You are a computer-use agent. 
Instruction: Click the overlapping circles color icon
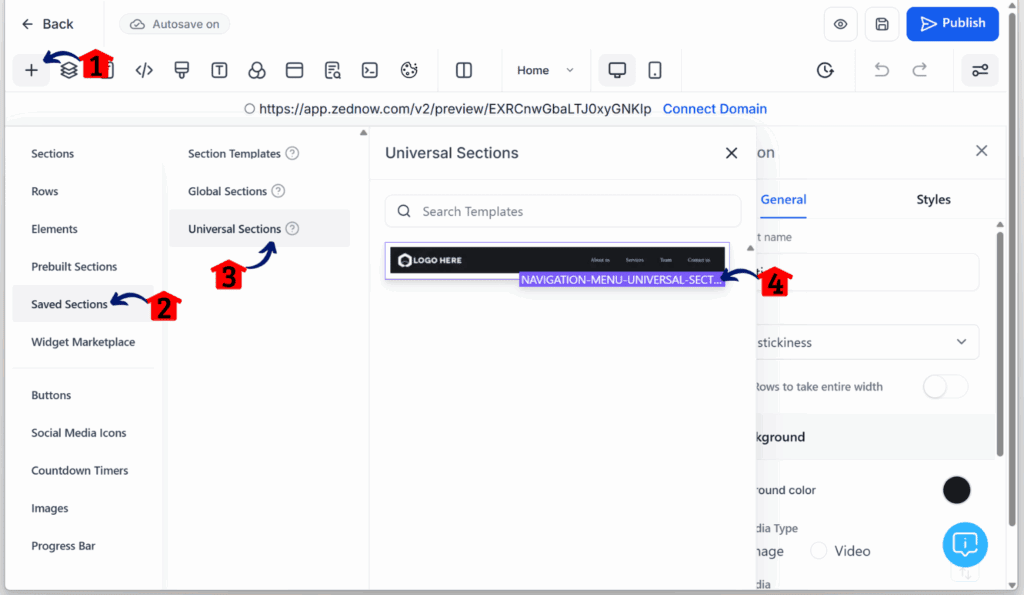click(257, 71)
